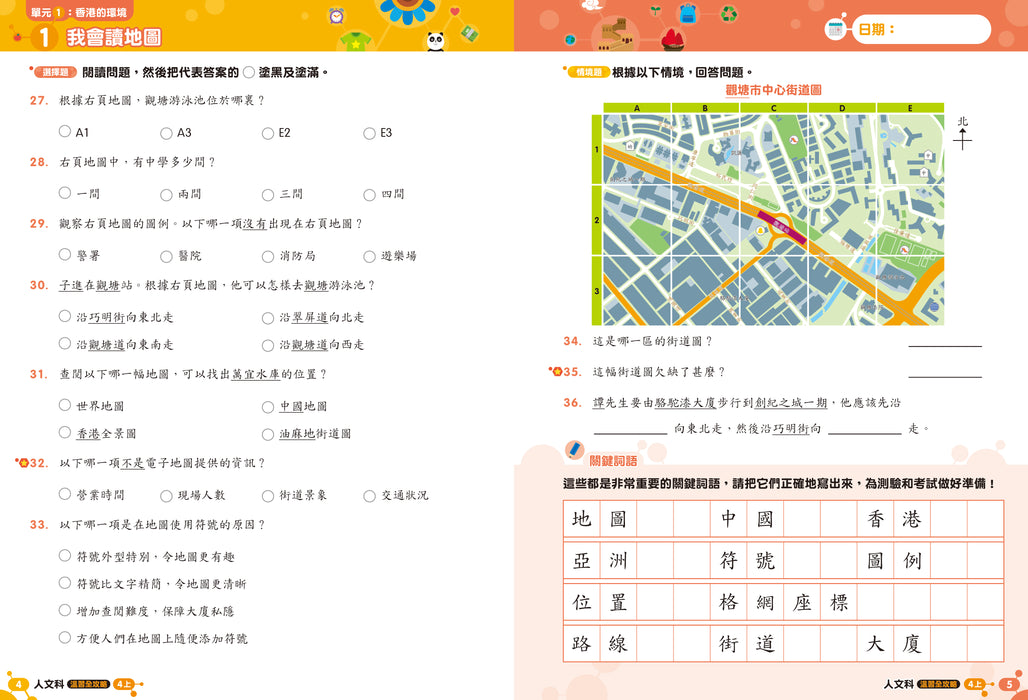Click the green T-shirt icon
Screen dimensions: 1028x700
tap(356, 41)
